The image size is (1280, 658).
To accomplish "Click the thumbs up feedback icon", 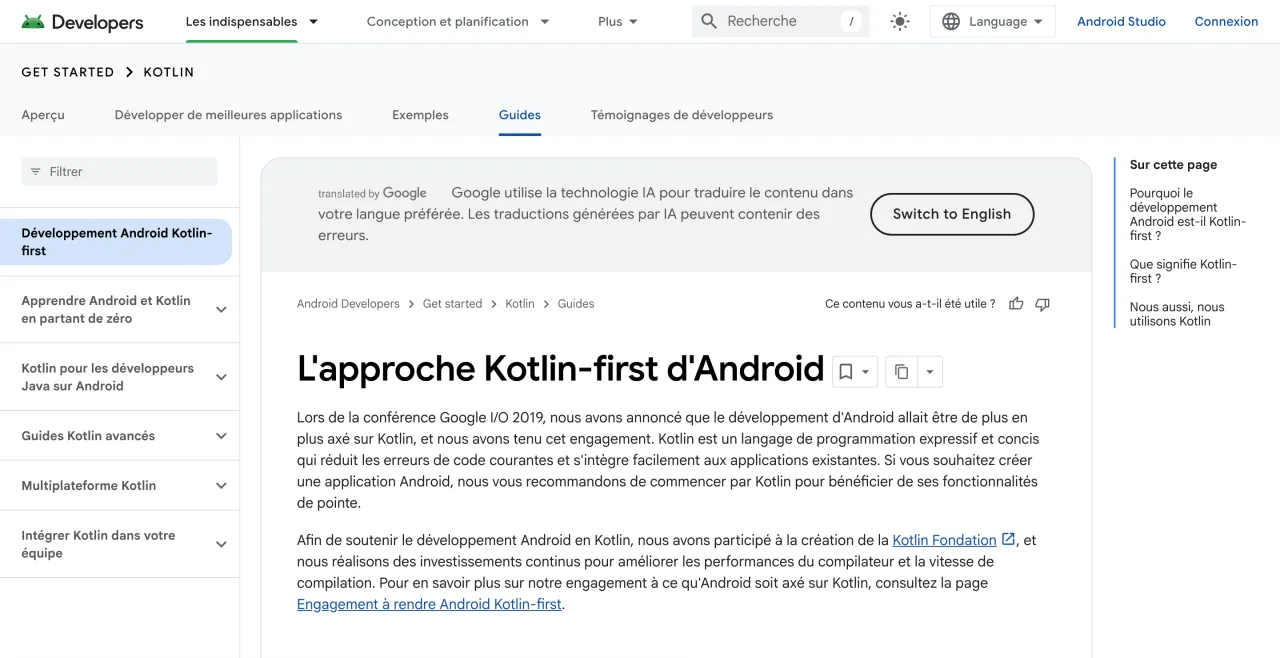I will [x=1016, y=304].
